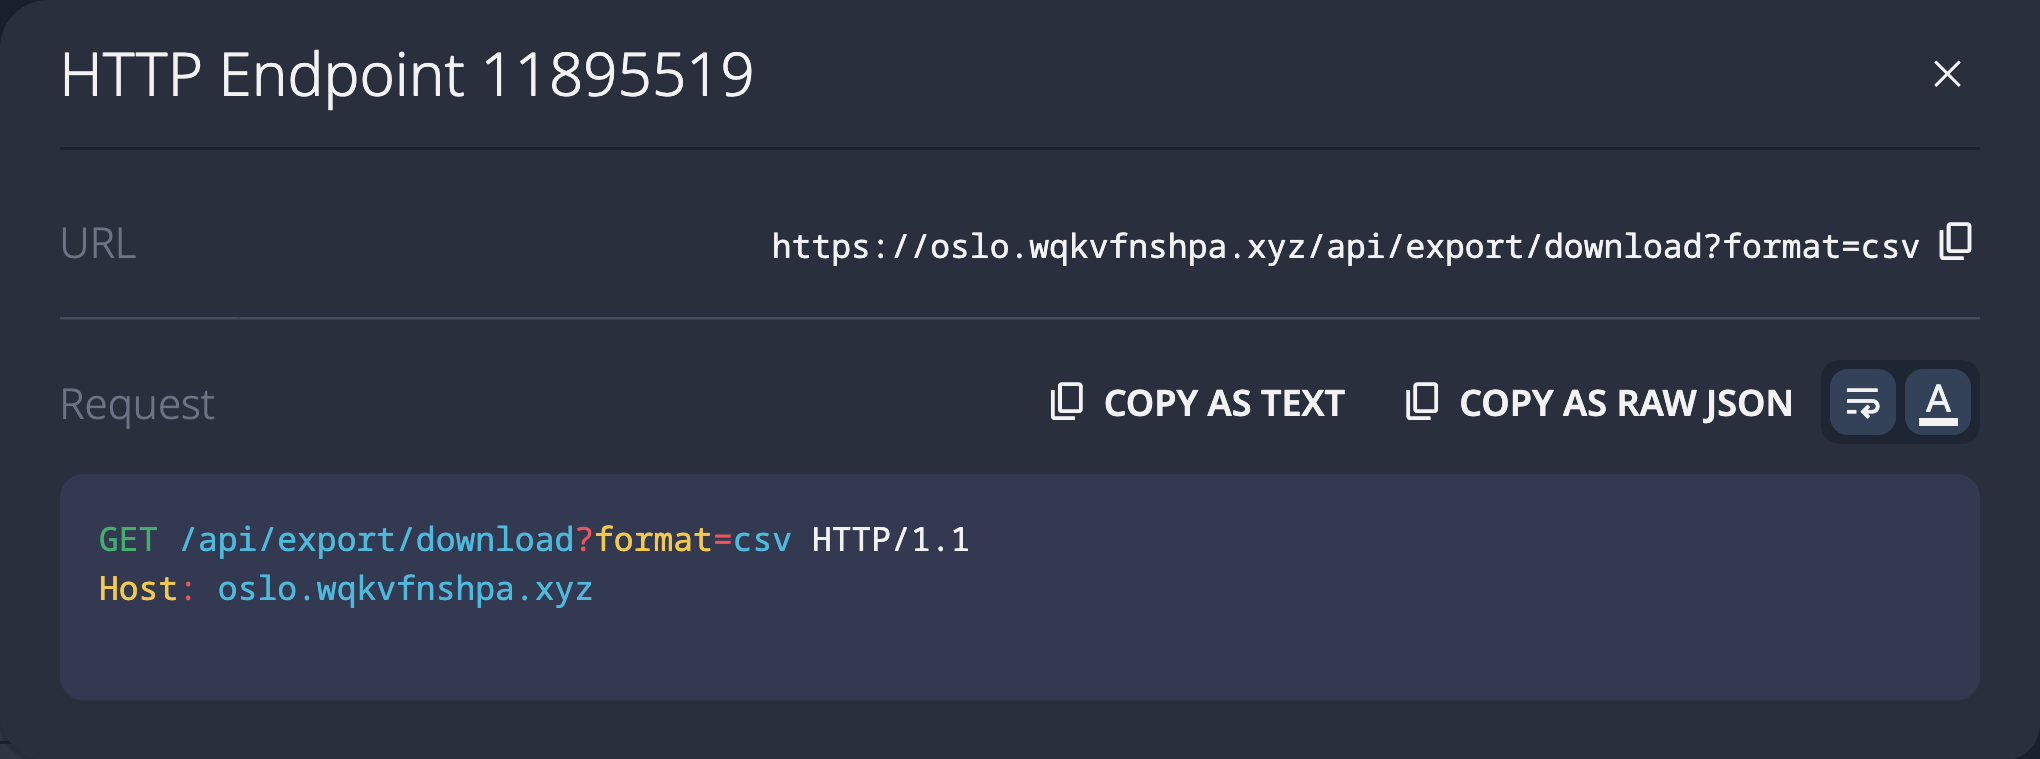Click the clipboard icon beside COPY AS TEXT
Image resolution: width=2040 pixels, height=759 pixels.
(1066, 402)
